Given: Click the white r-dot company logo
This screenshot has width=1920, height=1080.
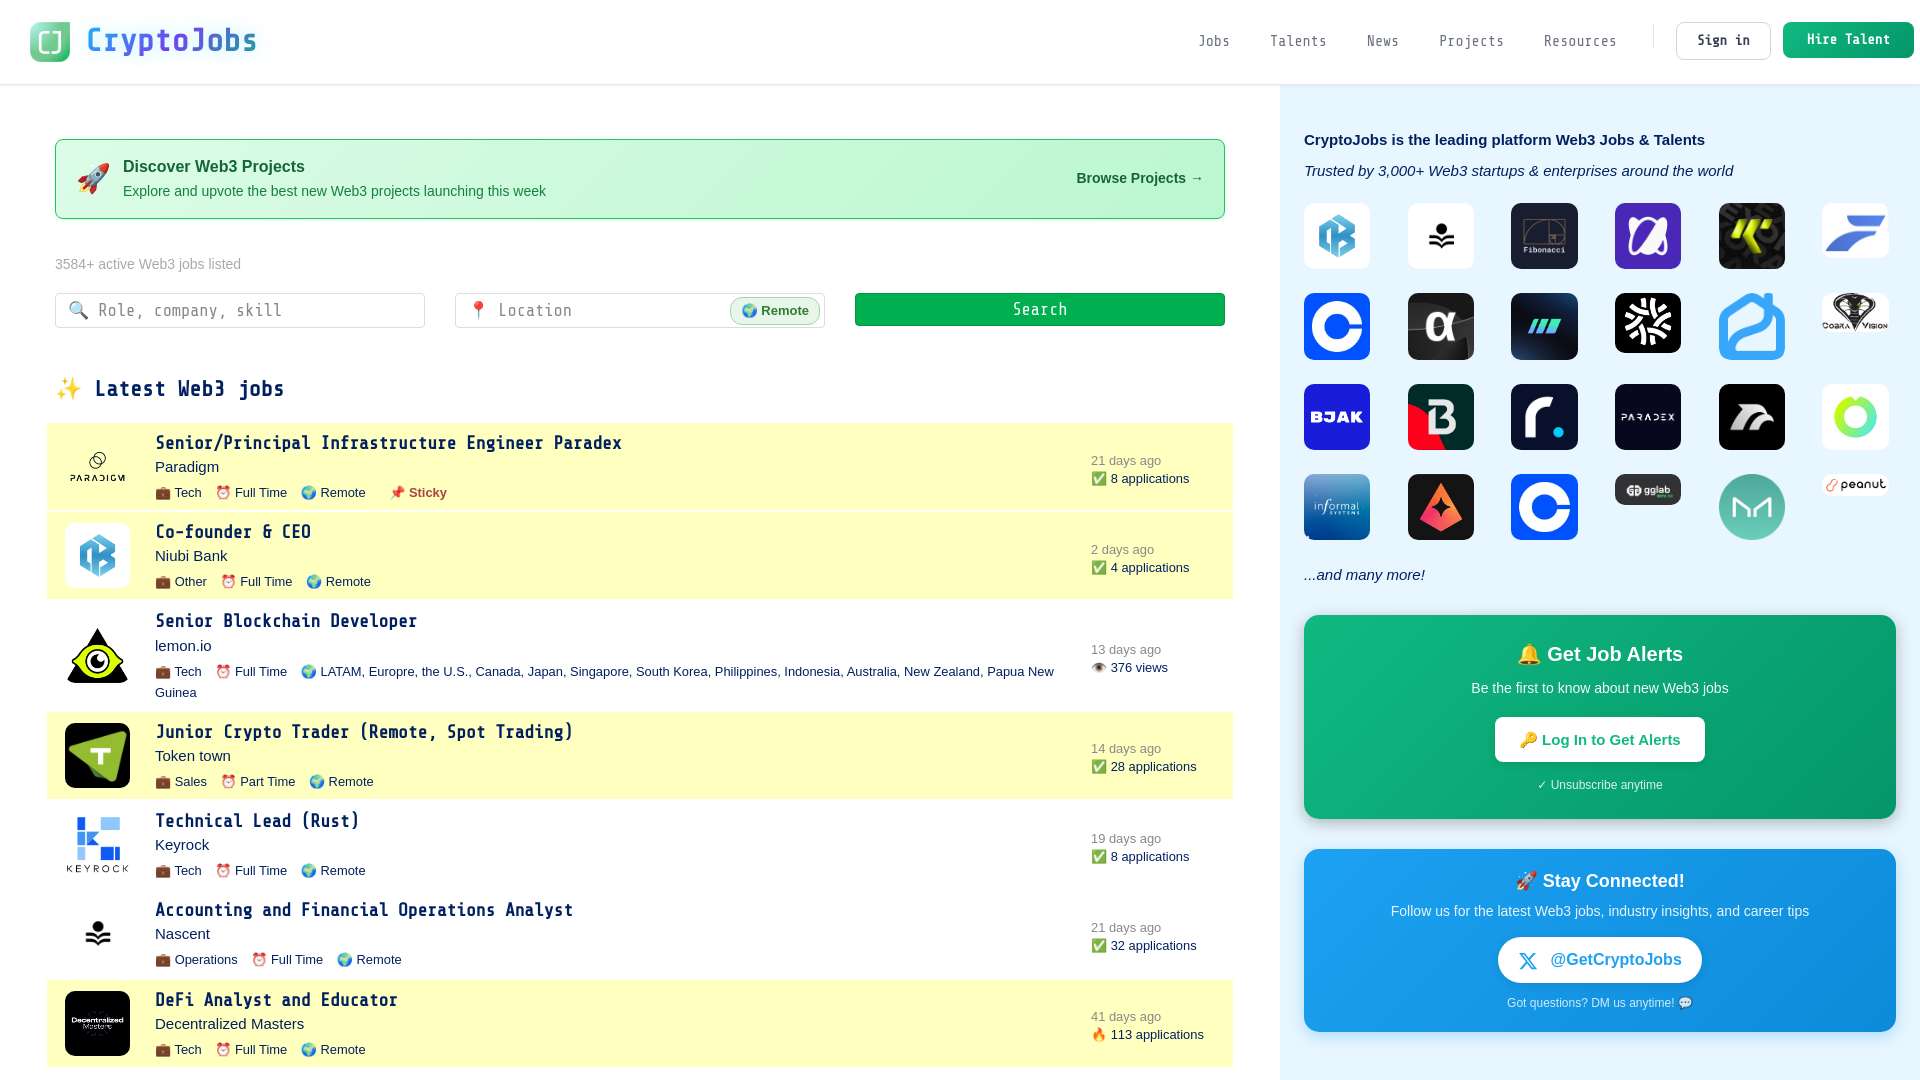Looking at the screenshot, I should click(1544, 417).
